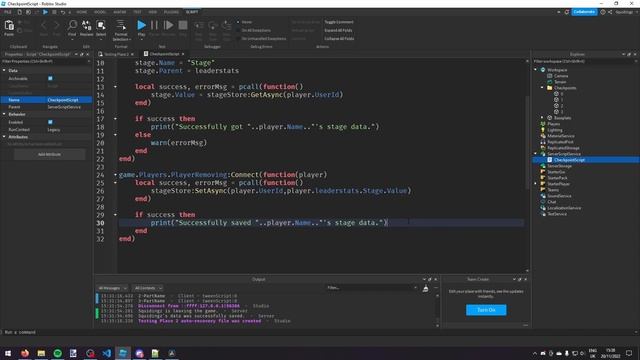Collapse the Data properties section

(4, 71)
